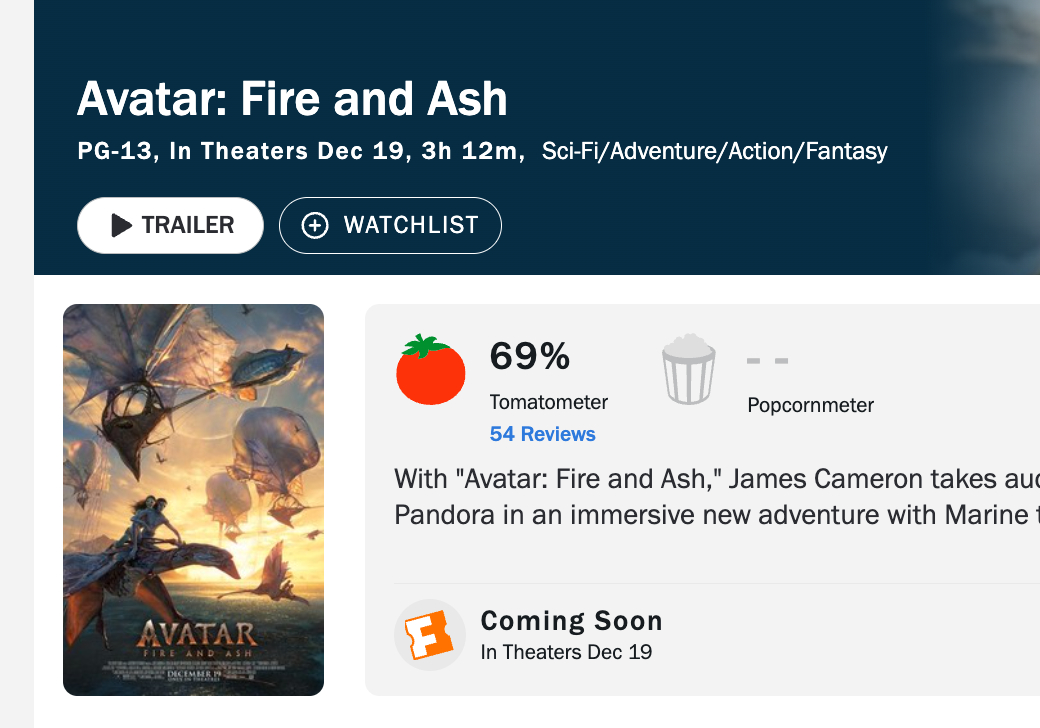
Task: Click the gray popcorn bucket icon
Action: click(x=689, y=371)
